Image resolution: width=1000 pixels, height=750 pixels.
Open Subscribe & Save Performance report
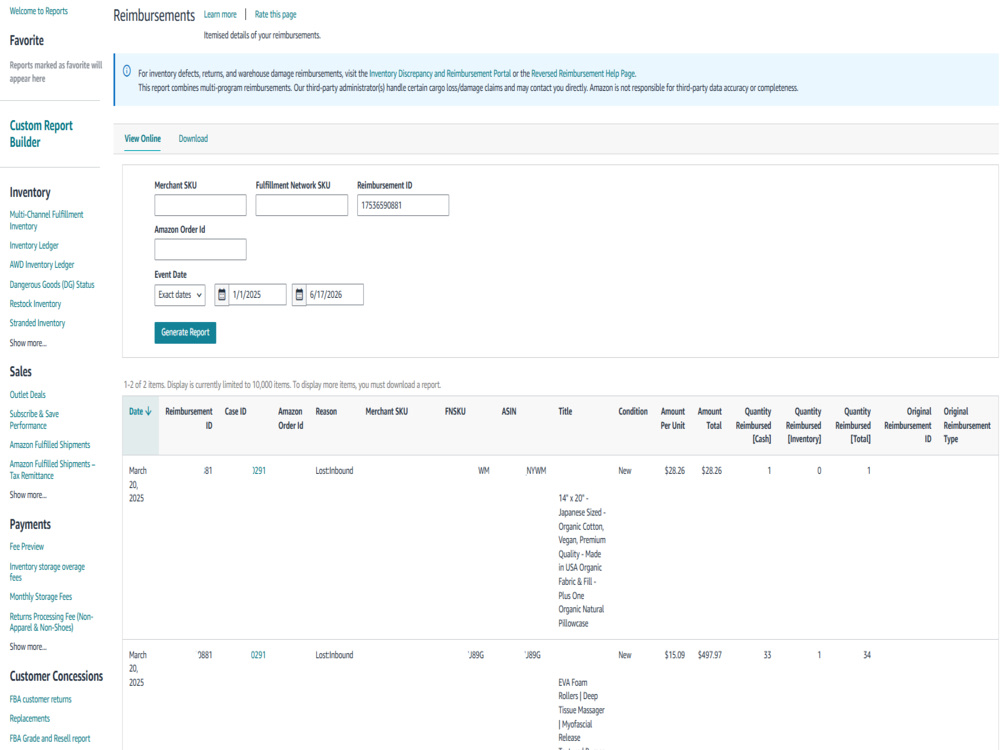click(x=34, y=420)
